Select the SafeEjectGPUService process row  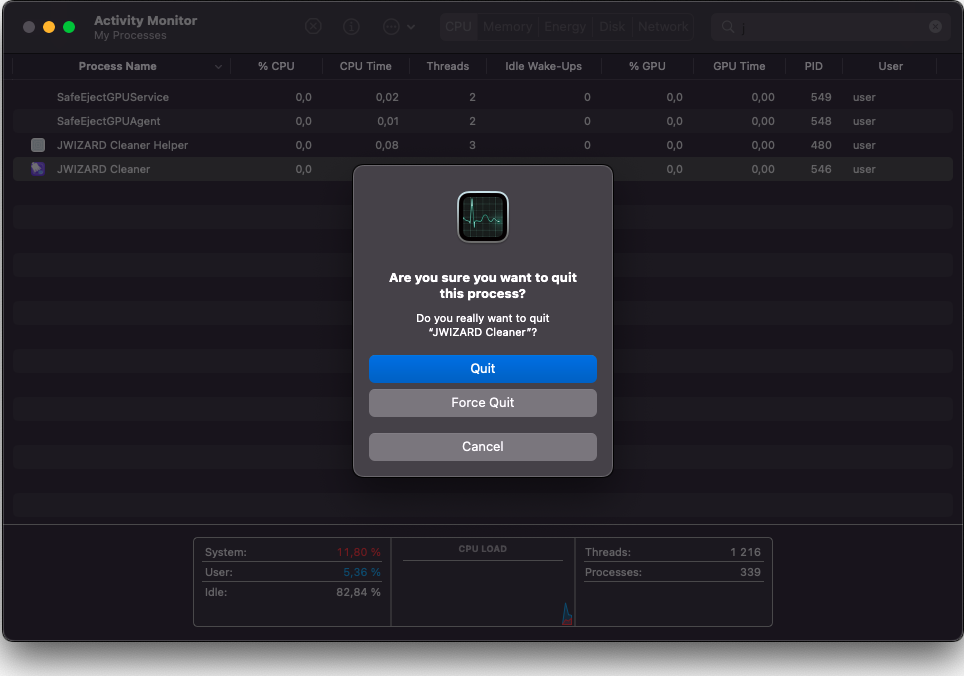[113, 97]
